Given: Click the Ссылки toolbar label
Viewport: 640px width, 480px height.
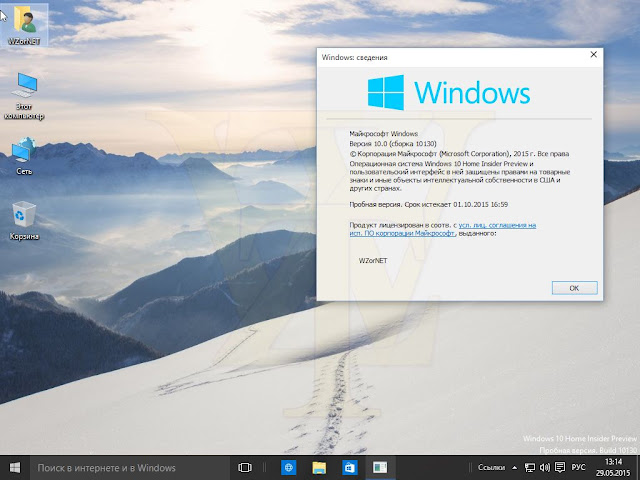Looking at the screenshot, I should (x=491, y=468).
